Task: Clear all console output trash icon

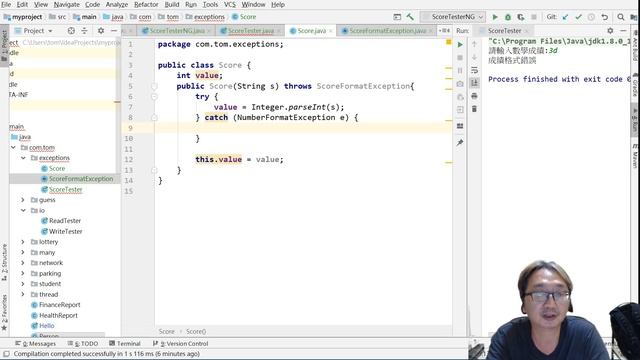Action: pos(474,109)
